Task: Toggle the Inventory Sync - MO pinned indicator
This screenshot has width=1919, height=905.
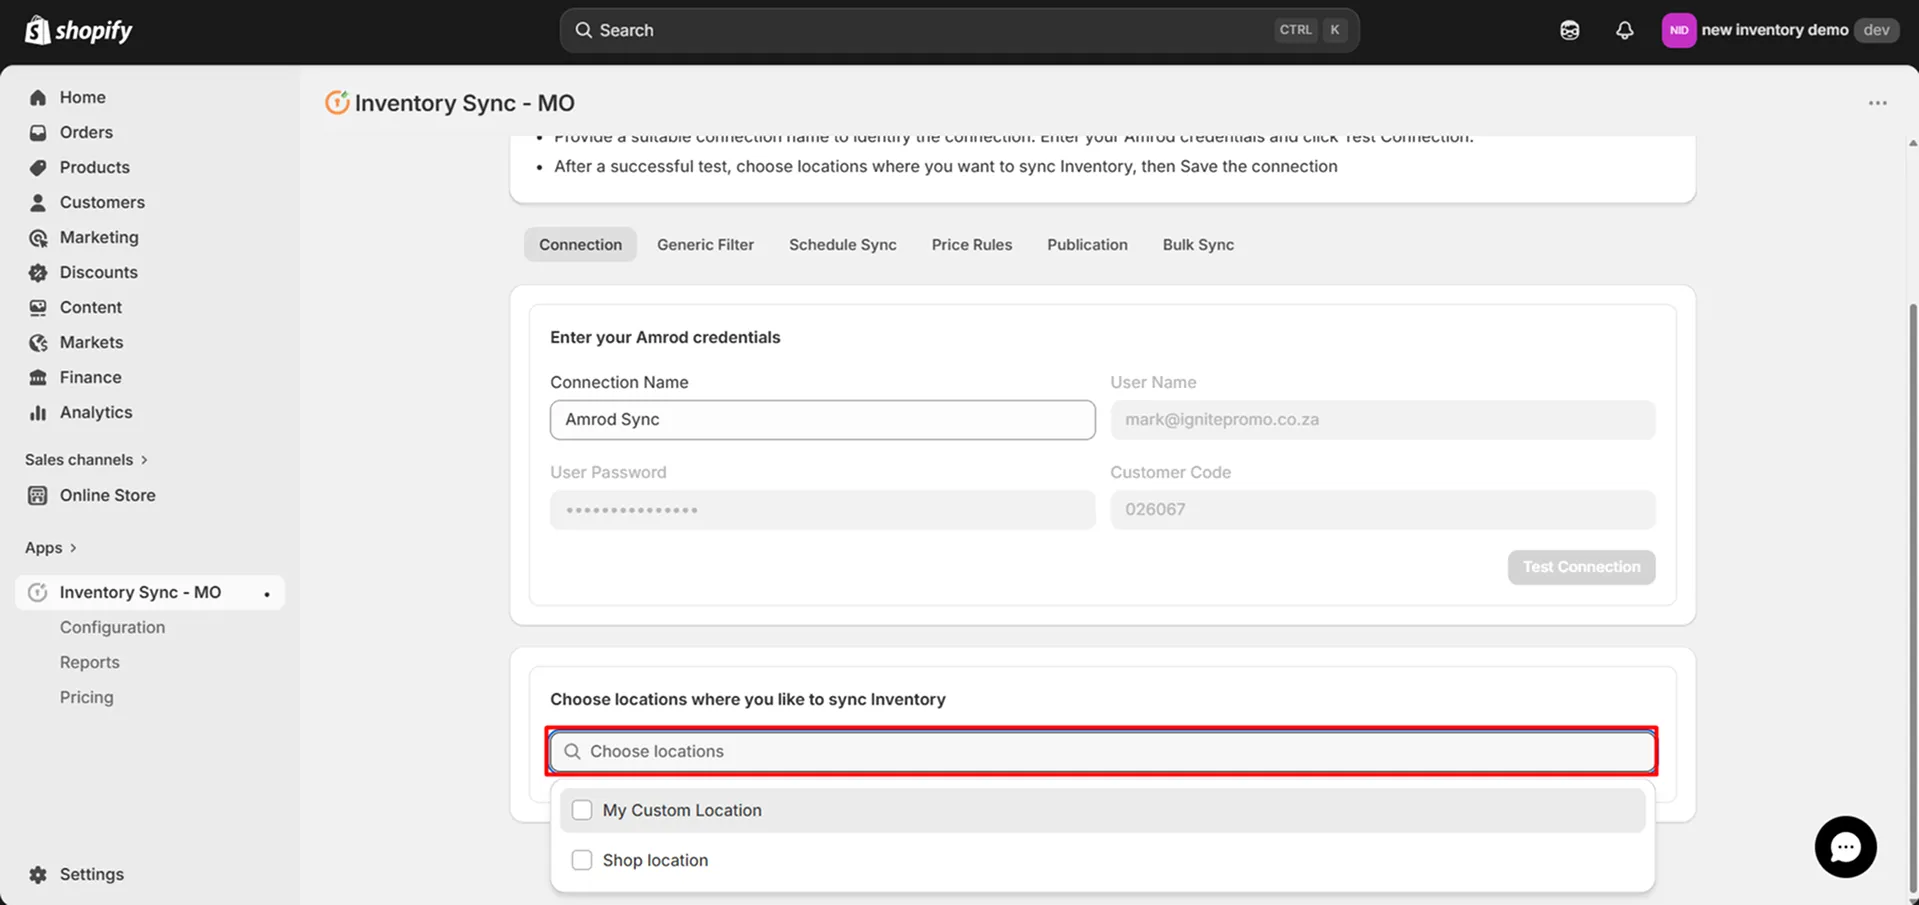Action: pyautogui.click(x=265, y=593)
